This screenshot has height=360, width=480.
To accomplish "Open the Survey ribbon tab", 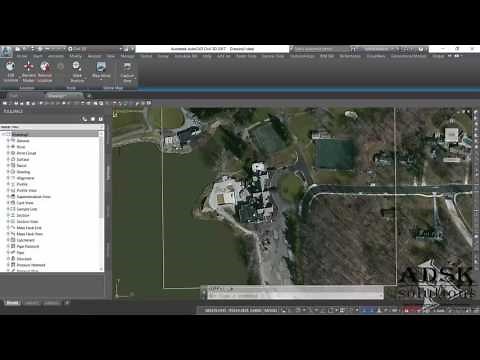I will tap(163, 56).
